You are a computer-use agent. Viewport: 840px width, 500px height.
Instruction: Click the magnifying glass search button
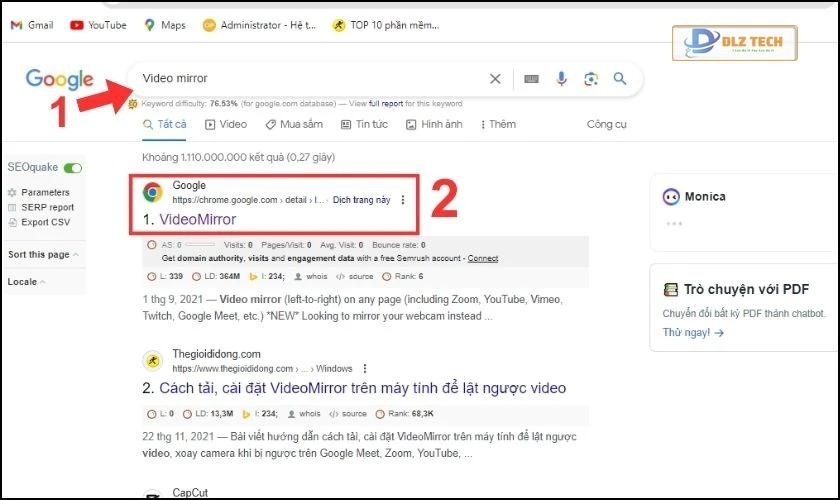620,79
